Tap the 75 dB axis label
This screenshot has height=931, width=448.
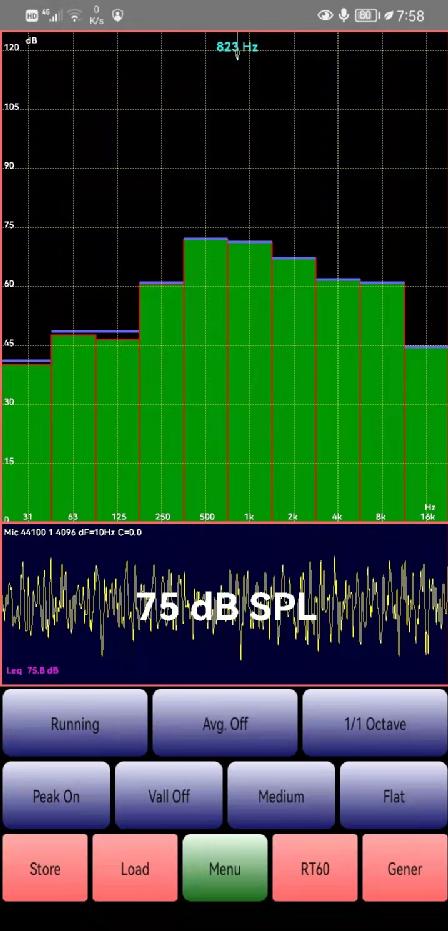[x=8, y=226]
